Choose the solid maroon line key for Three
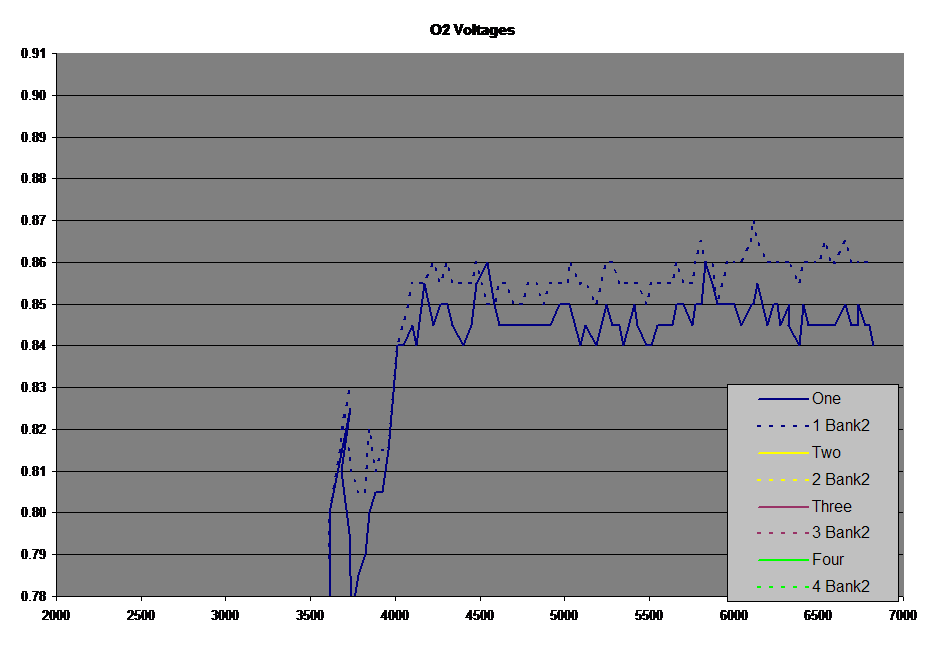Image resolution: width=943 pixels, height=646 pixels. pos(783,507)
